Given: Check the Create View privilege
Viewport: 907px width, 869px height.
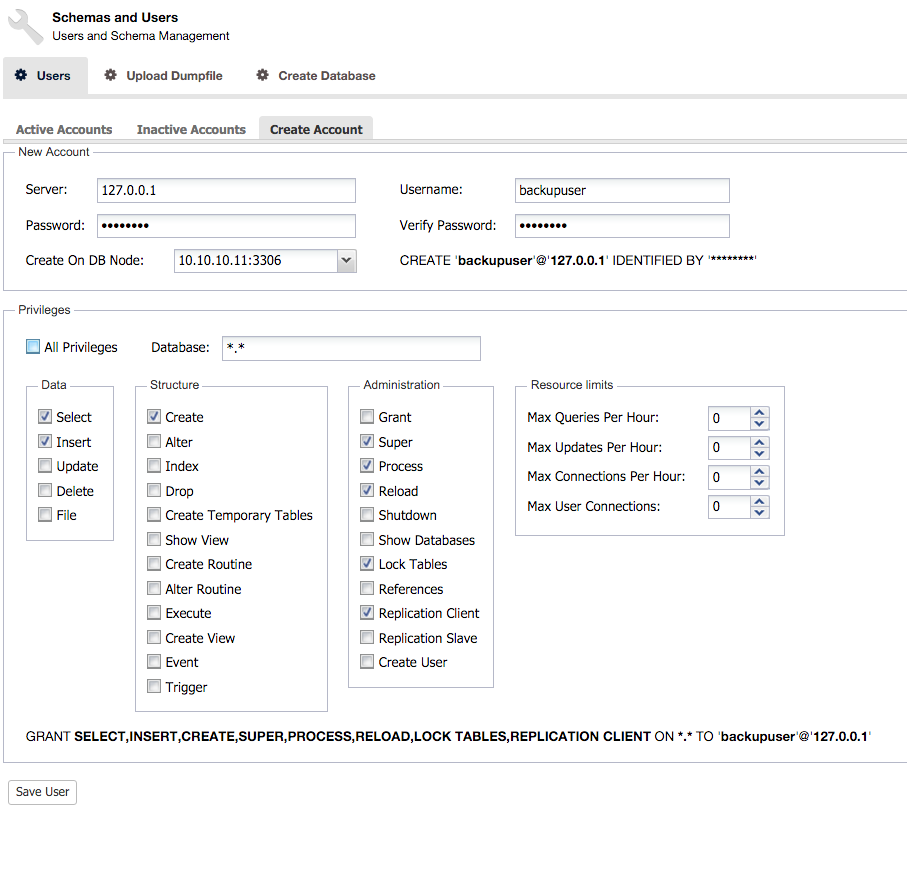Looking at the screenshot, I should [153, 638].
